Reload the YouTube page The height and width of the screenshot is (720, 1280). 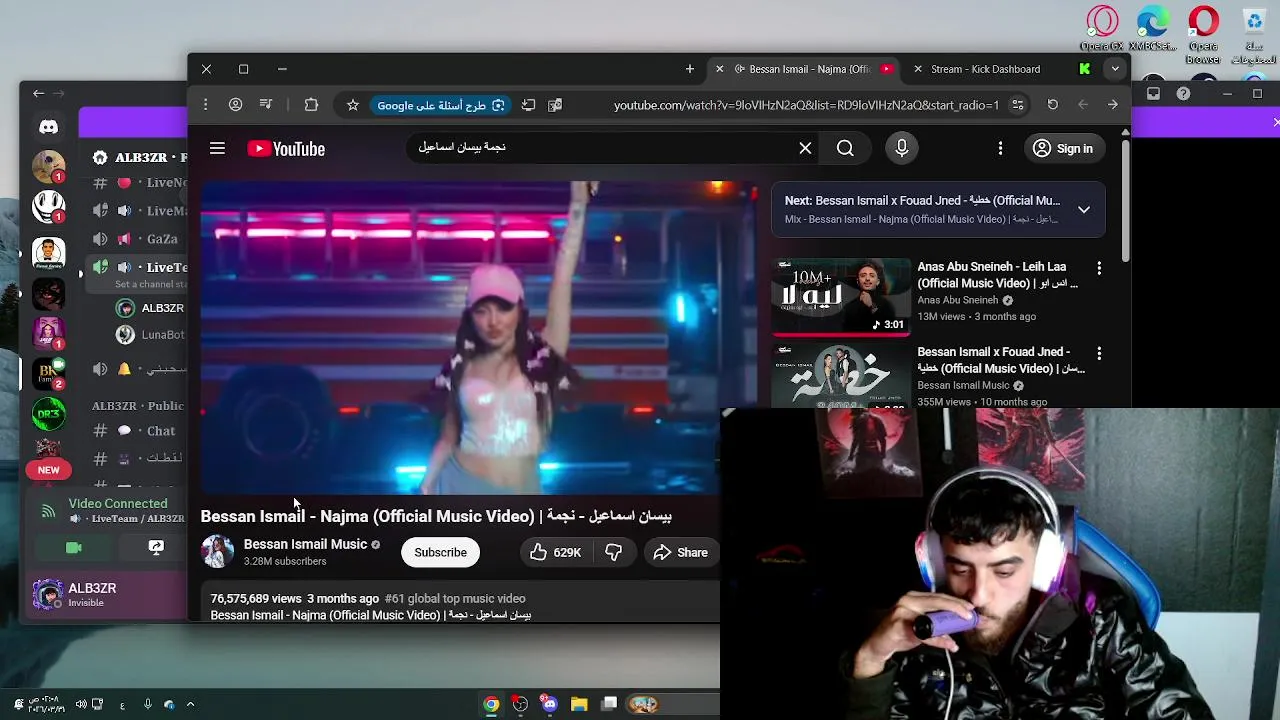click(x=1052, y=105)
